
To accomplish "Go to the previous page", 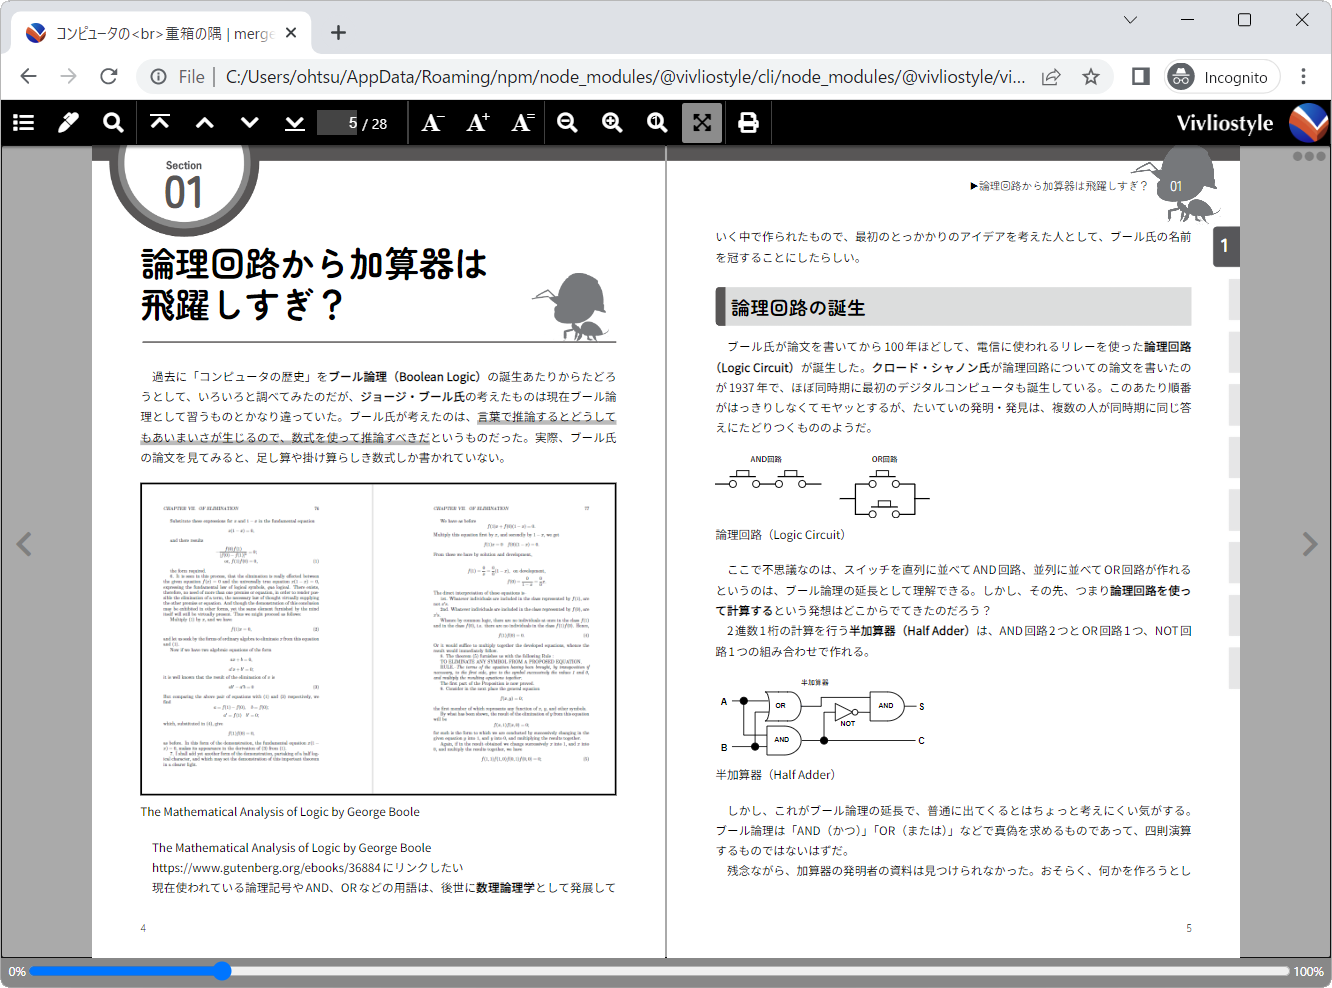I will point(204,122).
